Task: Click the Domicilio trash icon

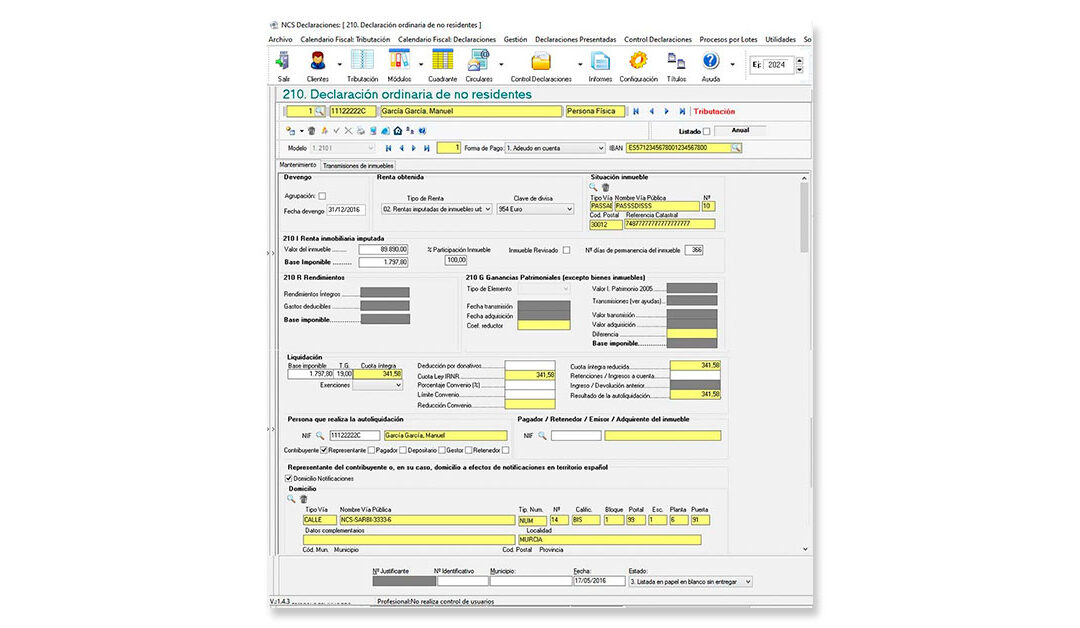Action: [304, 499]
